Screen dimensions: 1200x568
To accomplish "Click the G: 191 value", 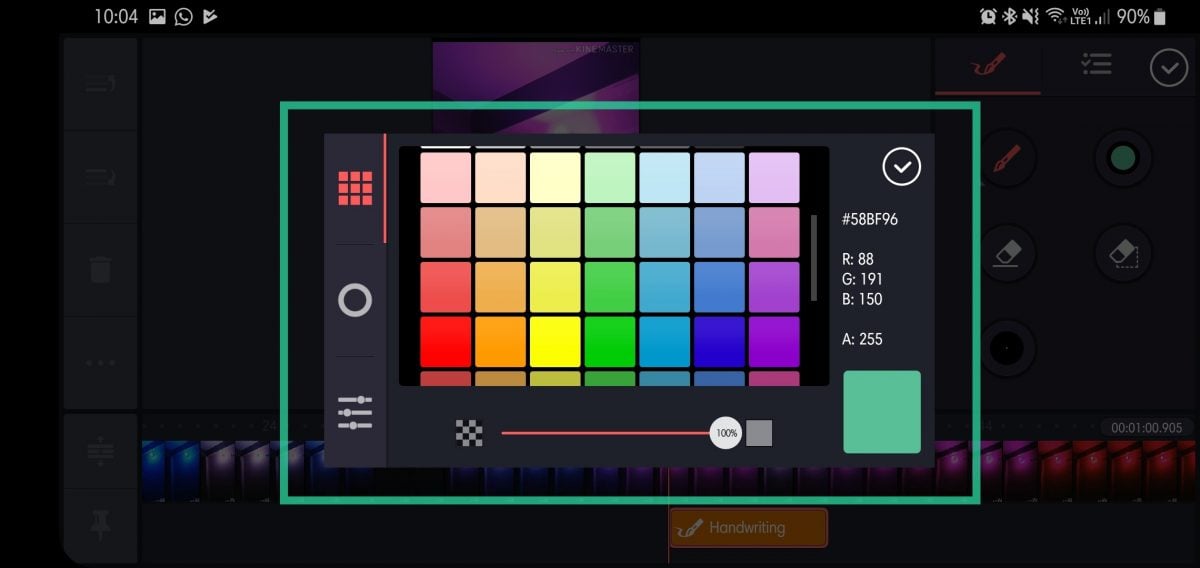I will [x=862, y=279].
